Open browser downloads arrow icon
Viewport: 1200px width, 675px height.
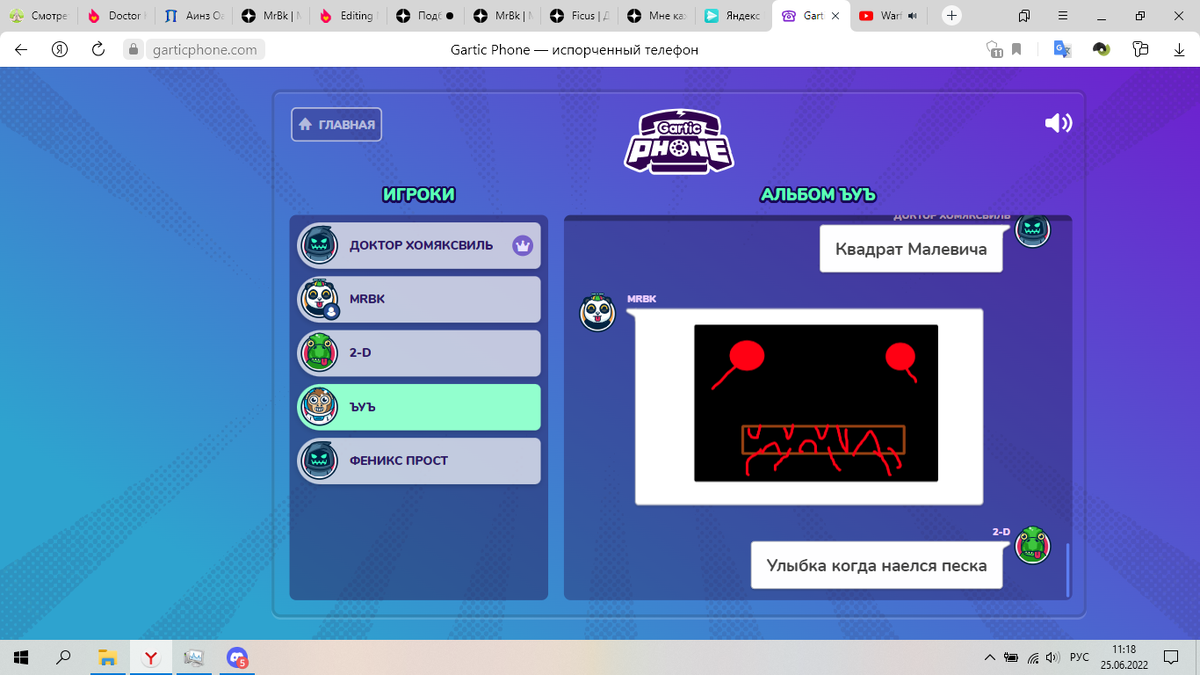coord(1178,49)
